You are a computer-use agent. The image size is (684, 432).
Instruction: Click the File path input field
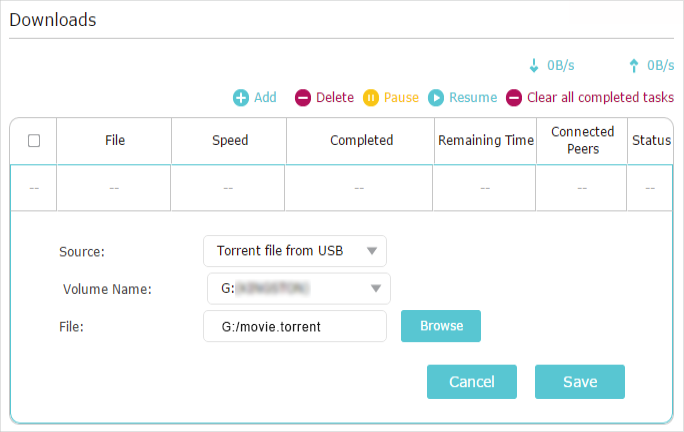[x=295, y=326]
